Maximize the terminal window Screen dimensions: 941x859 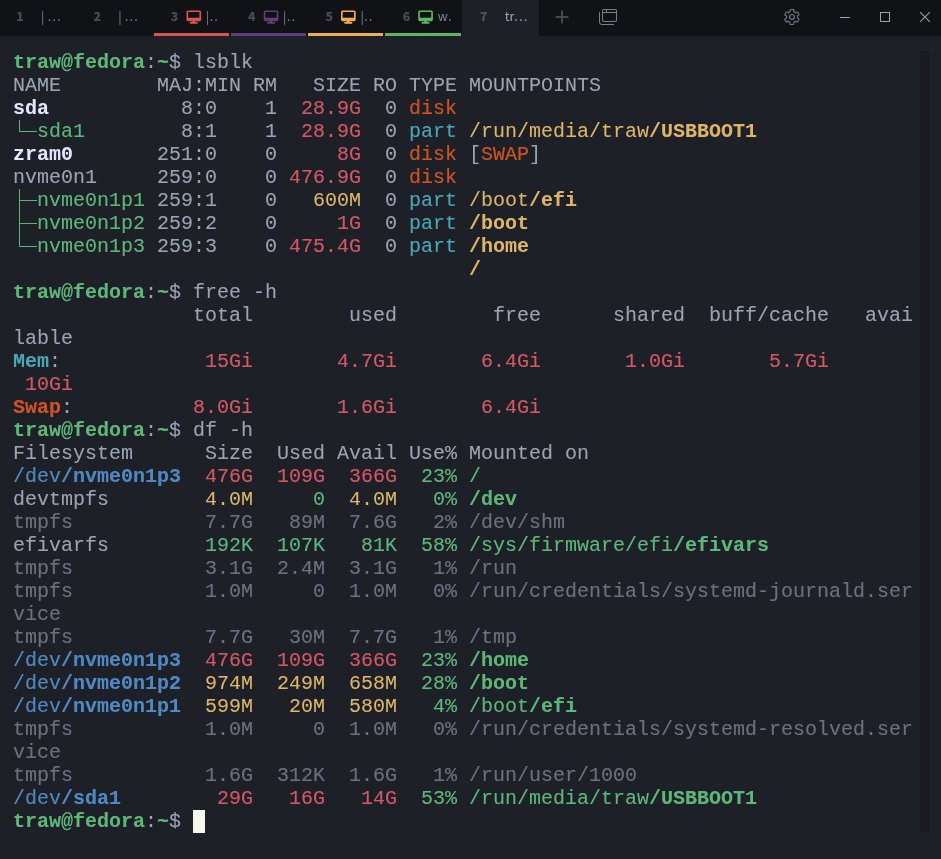[x=885, y=17]
